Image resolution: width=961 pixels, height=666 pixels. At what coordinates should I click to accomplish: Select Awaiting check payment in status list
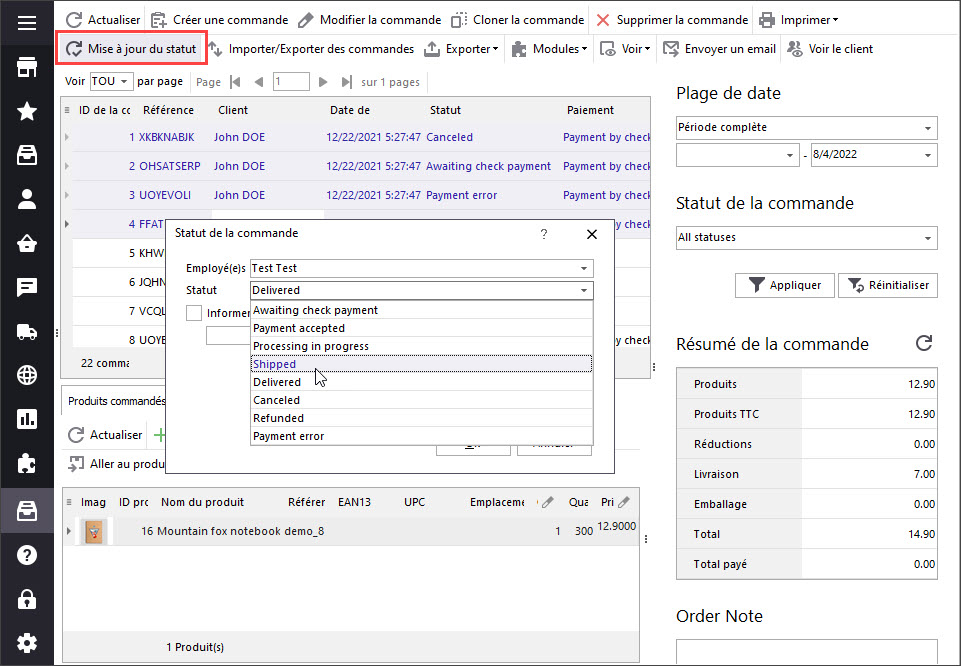click(422, 310)
